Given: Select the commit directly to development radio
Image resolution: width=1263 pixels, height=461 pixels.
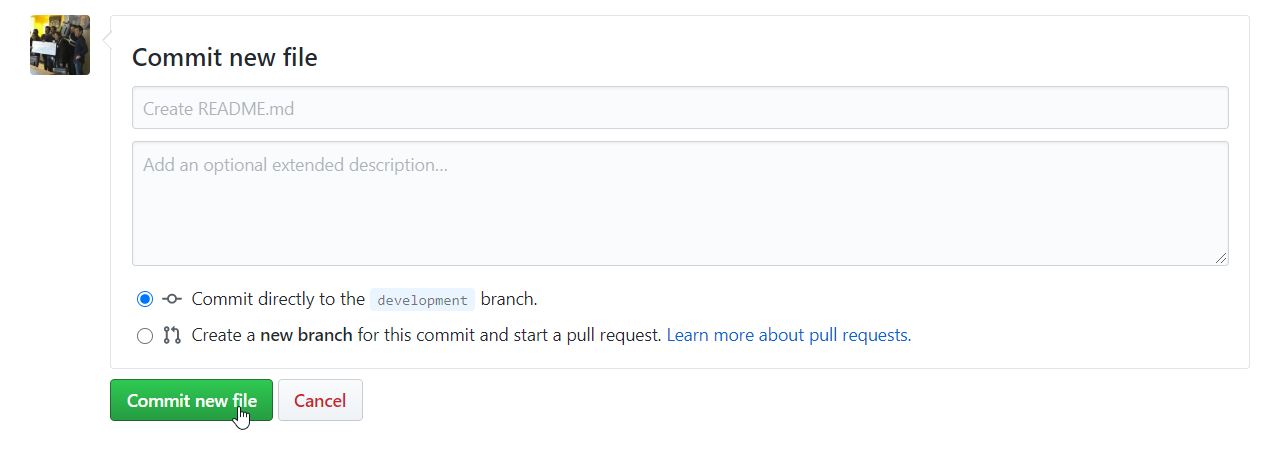Looking at the screenshot, I should 145,299.
